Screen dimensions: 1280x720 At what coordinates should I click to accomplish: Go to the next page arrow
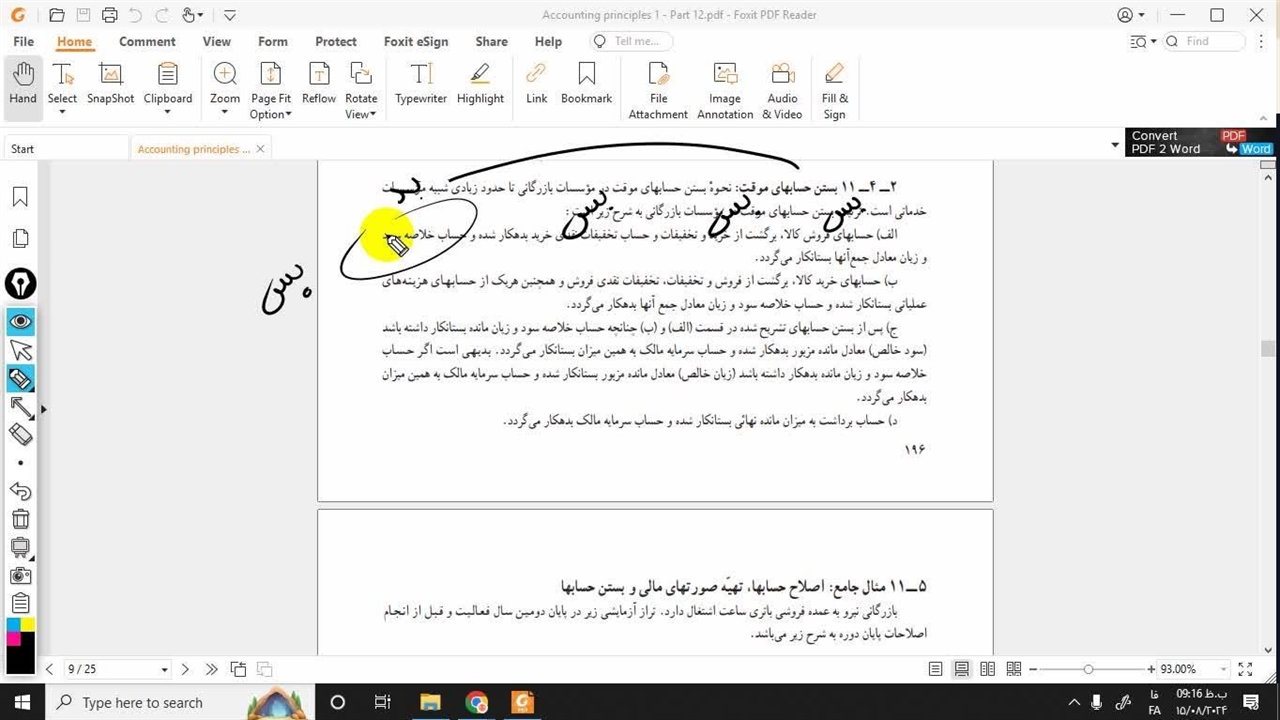point(185,669)
